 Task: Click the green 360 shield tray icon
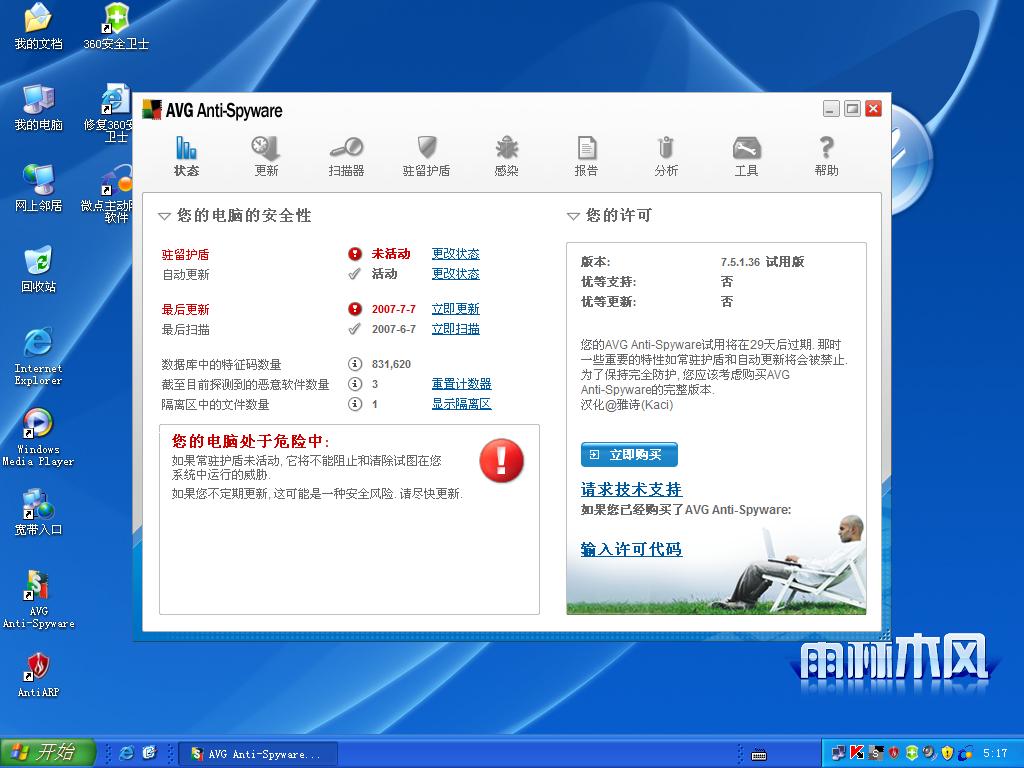pos(912,753)
